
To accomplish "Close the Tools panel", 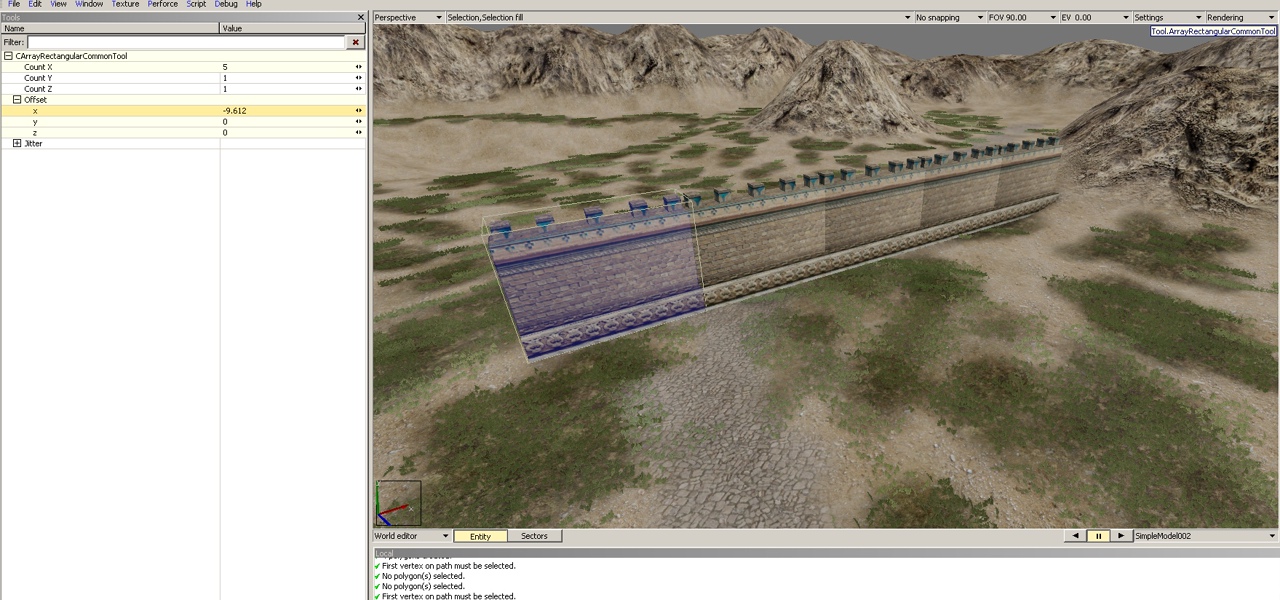I will [361, 17].
